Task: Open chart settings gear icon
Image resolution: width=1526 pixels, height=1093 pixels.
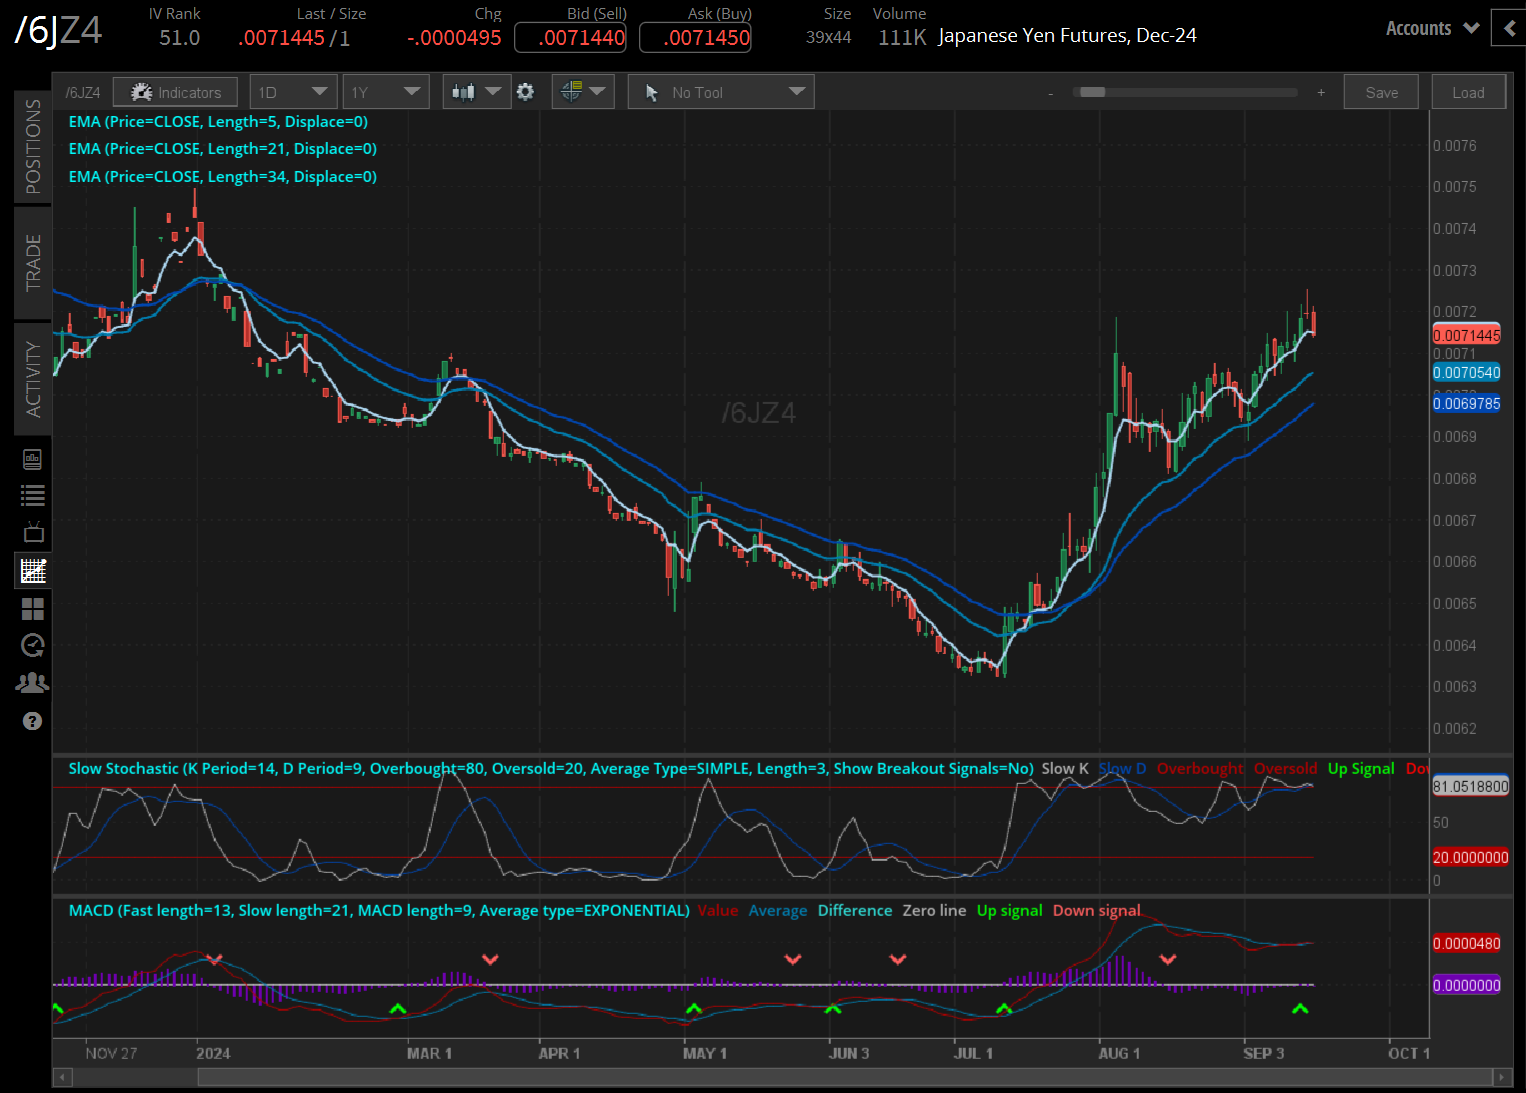Action: [x=525, y=92]
